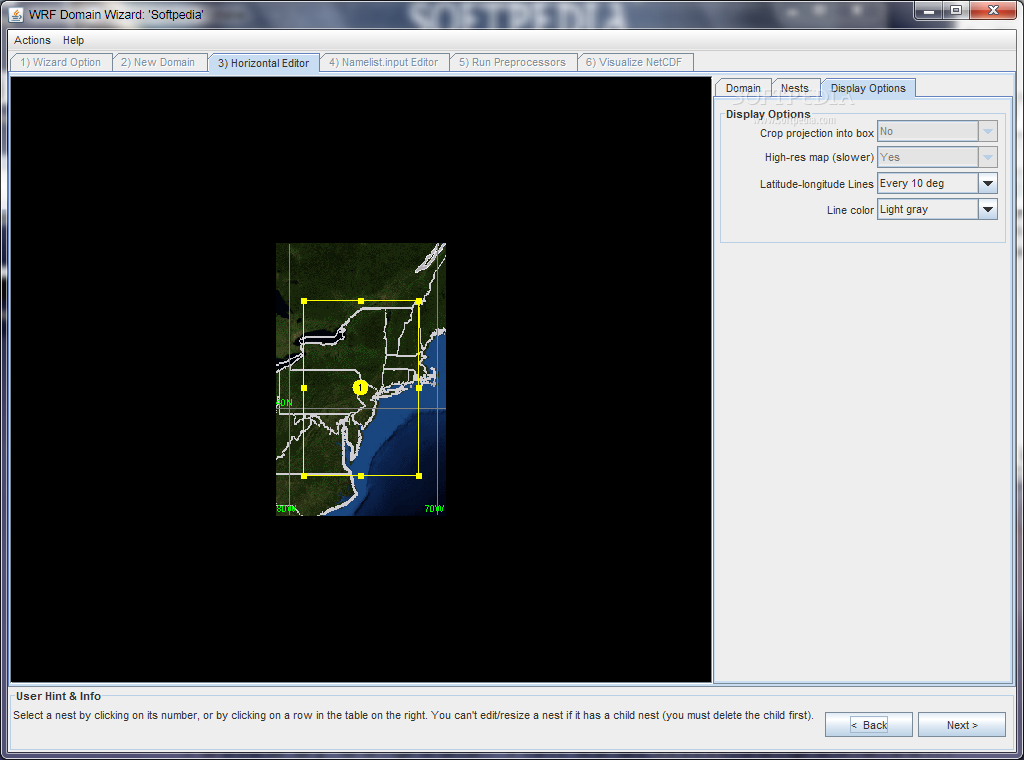The image size is (1024, 760).
Task: Click the top-right nest resize handle
Action: (x=419, y=301)
